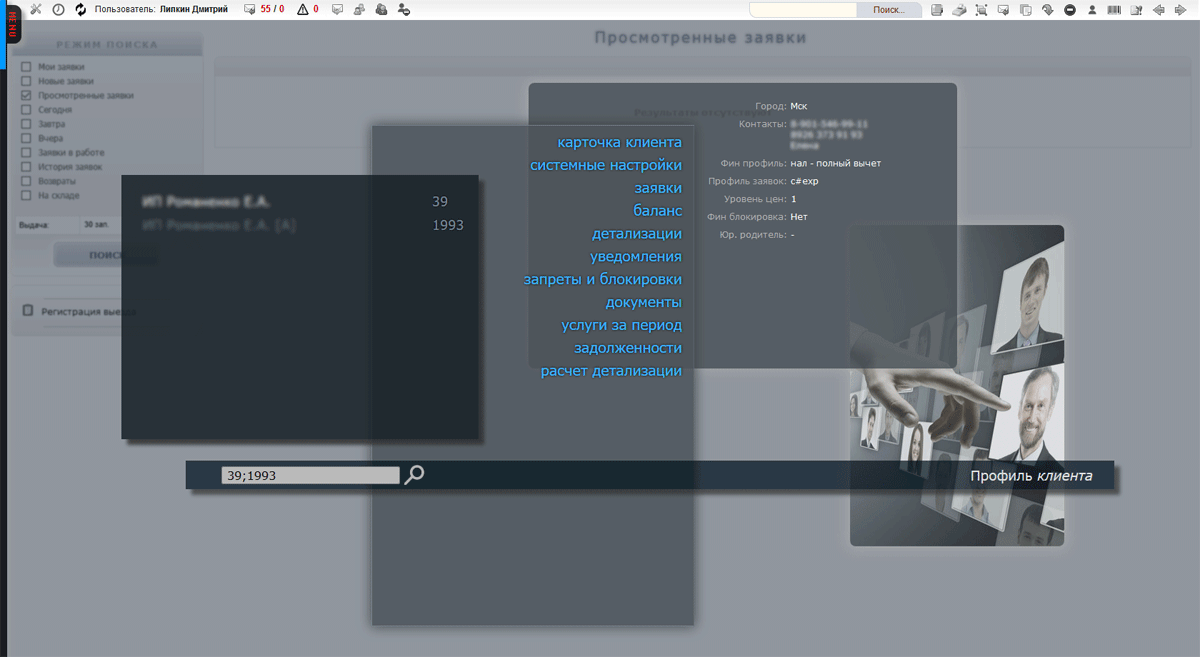Open the clock icon in top toolbar
This screenshot has height=657, width=1200.
point(58,9)
